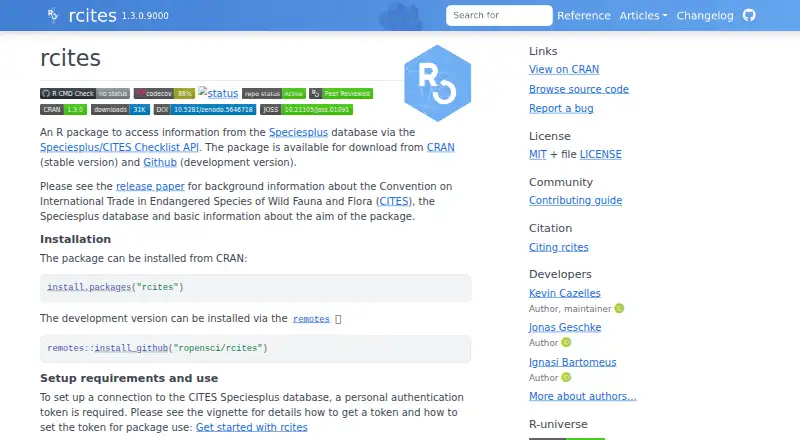Open More about authors link
This screenshot has height=440, width=800.
(583, 396)
